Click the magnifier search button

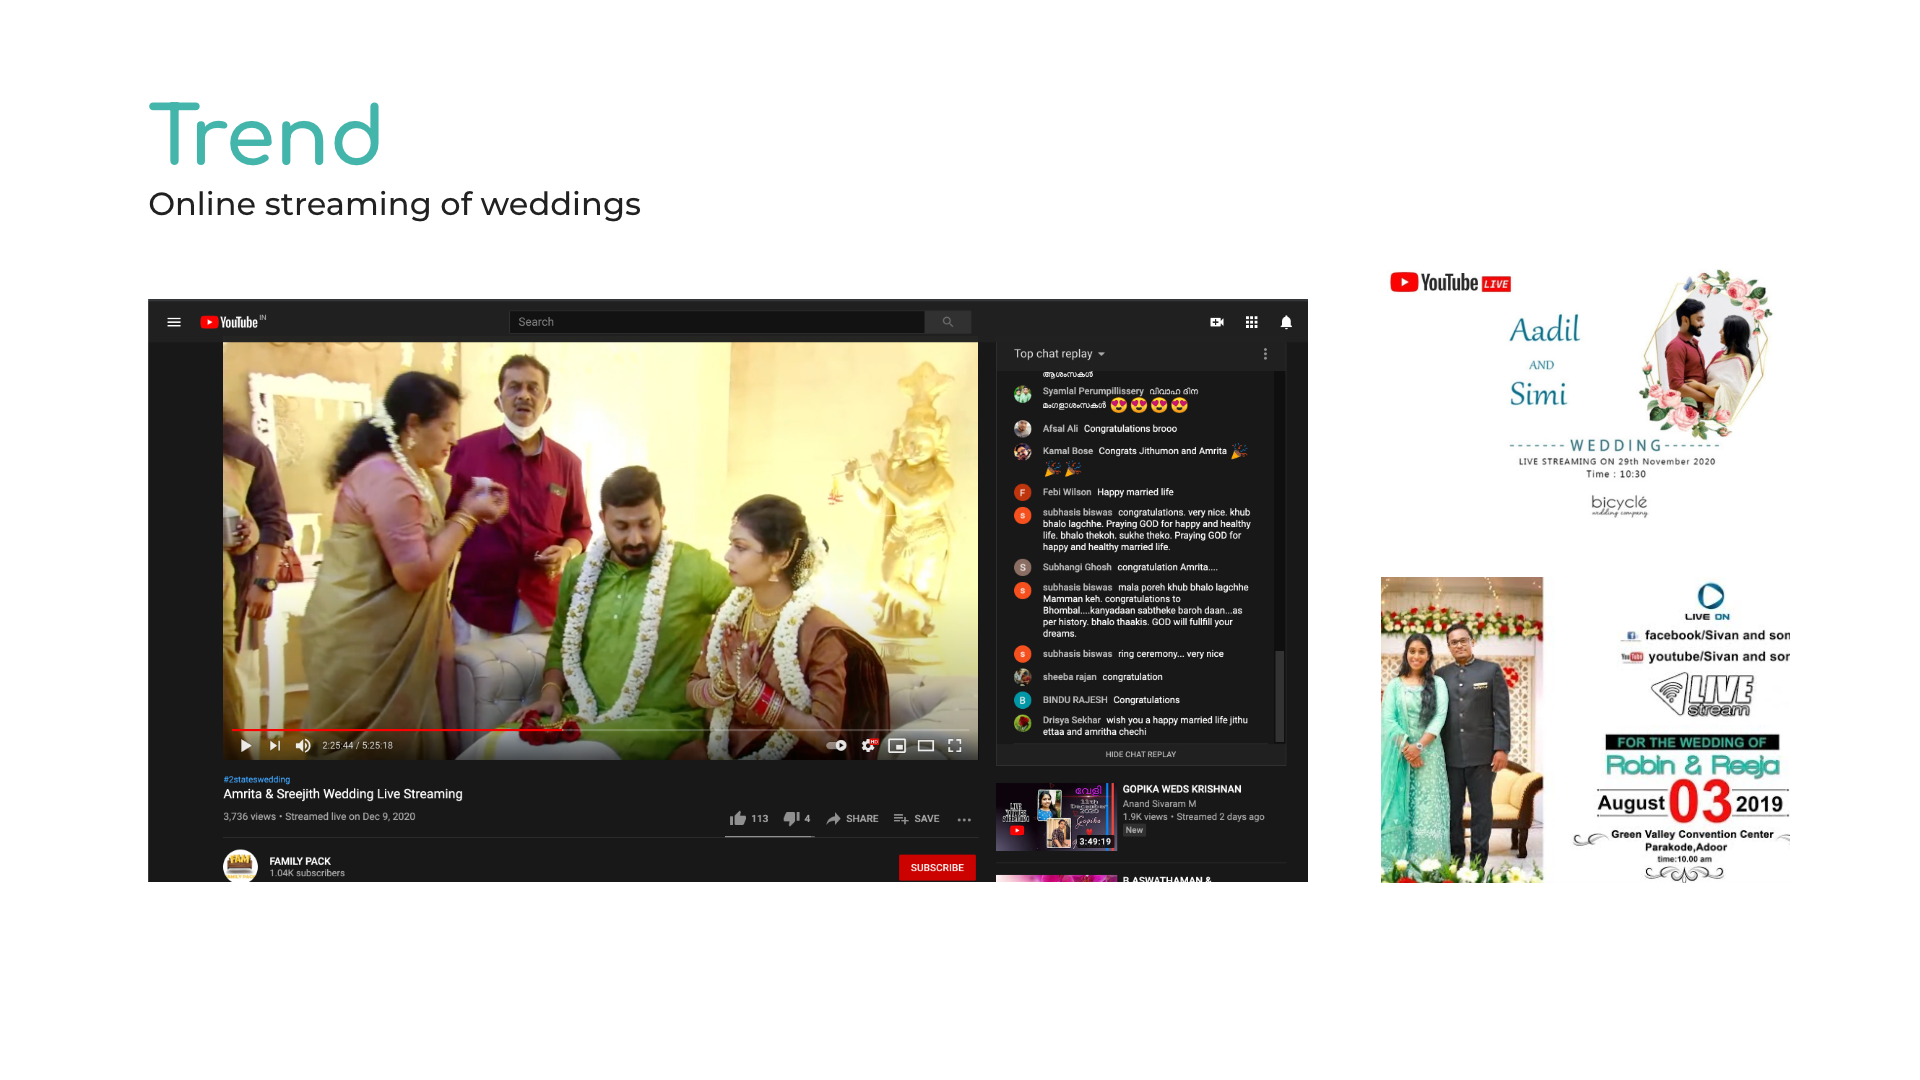[948, 322]
